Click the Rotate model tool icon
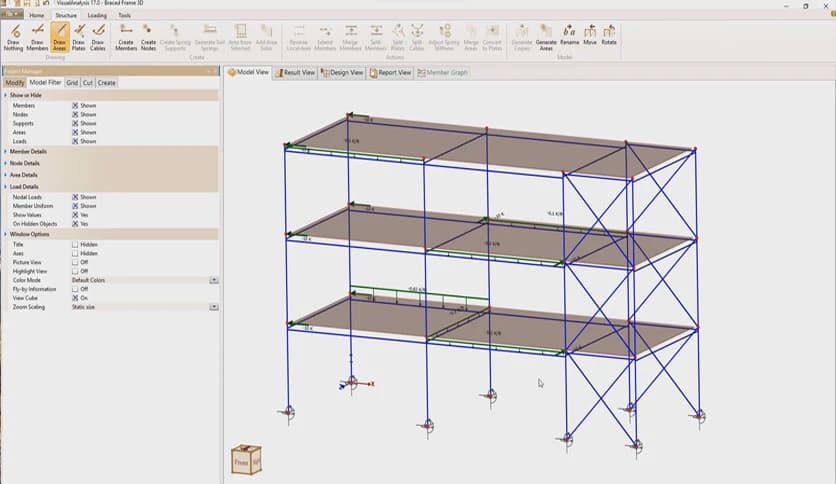The width and height of the screenshot is (836, 484). [x=609, y=35]
